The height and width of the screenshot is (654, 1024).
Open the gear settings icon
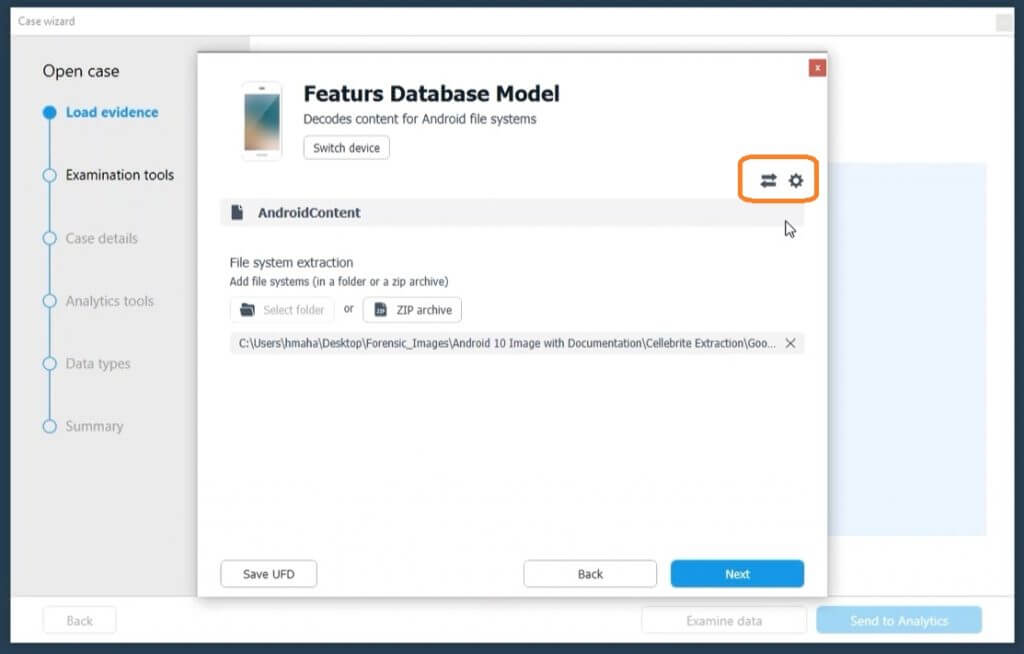tap(796, 181)
